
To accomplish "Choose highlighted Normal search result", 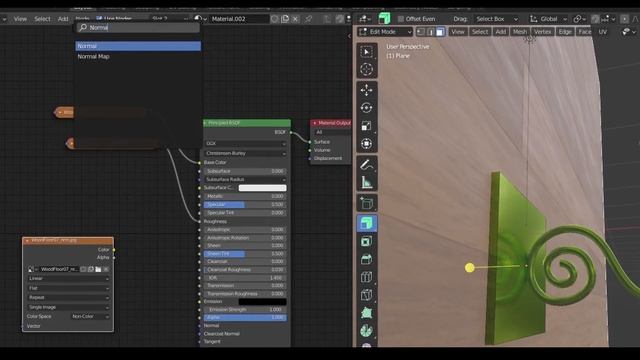I will 138,46.
